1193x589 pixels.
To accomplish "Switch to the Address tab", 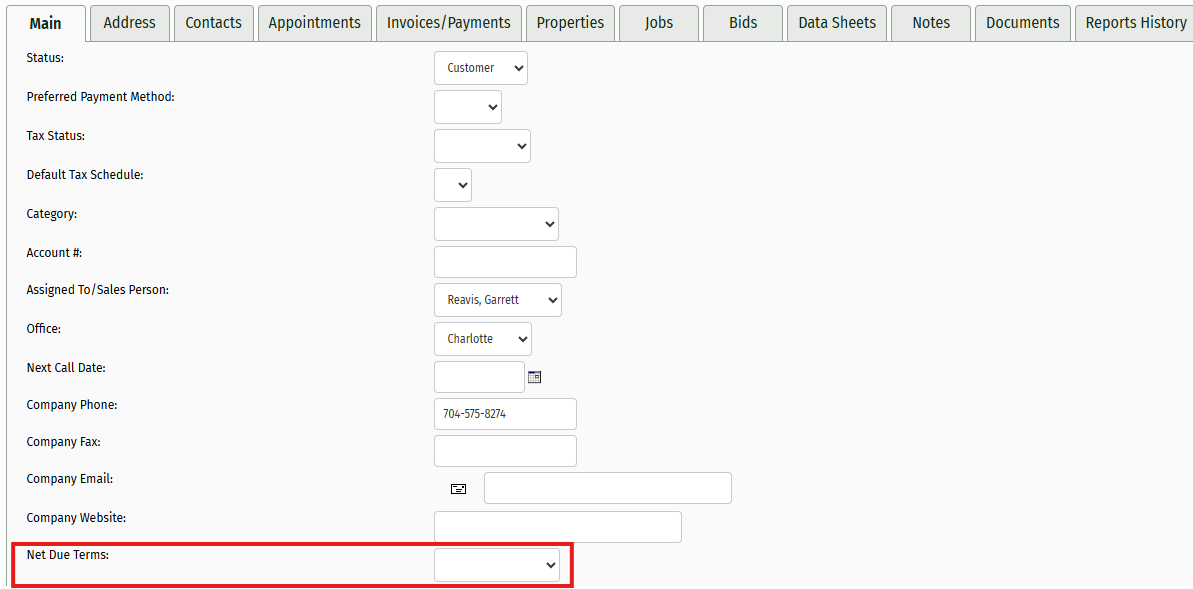I will [130, 22].
